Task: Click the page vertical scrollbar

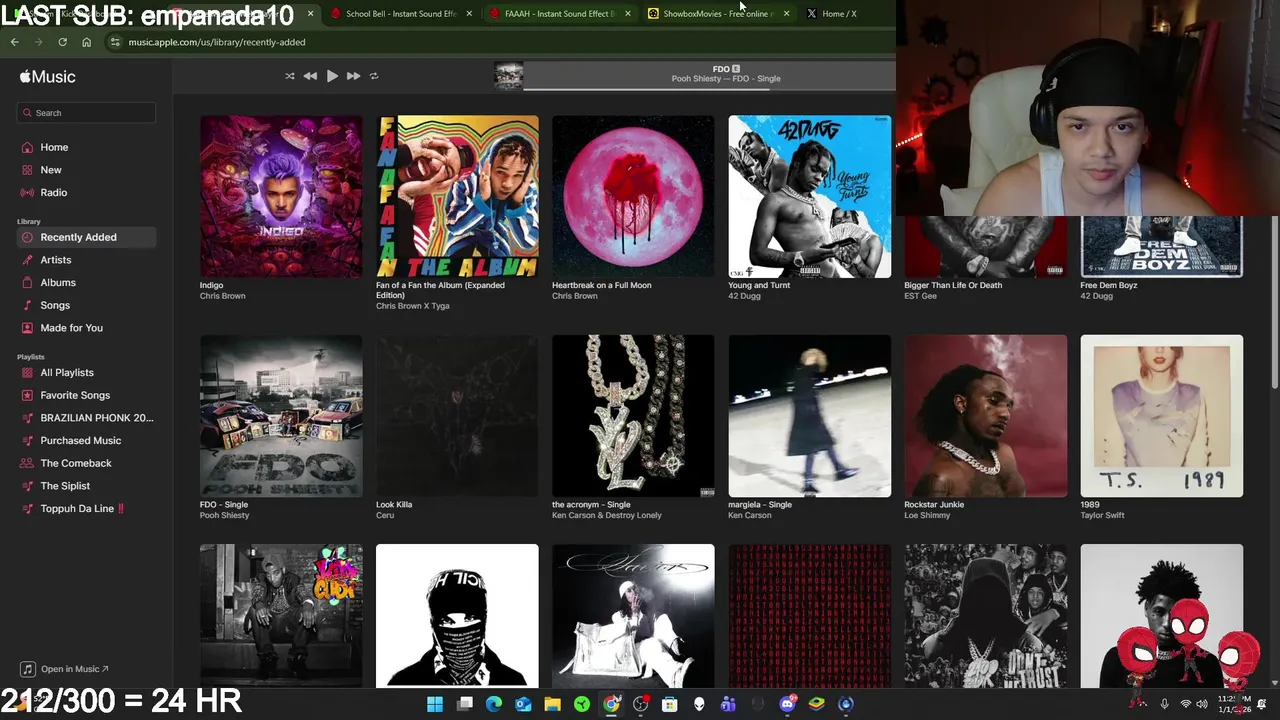Action: point(1274,300)
